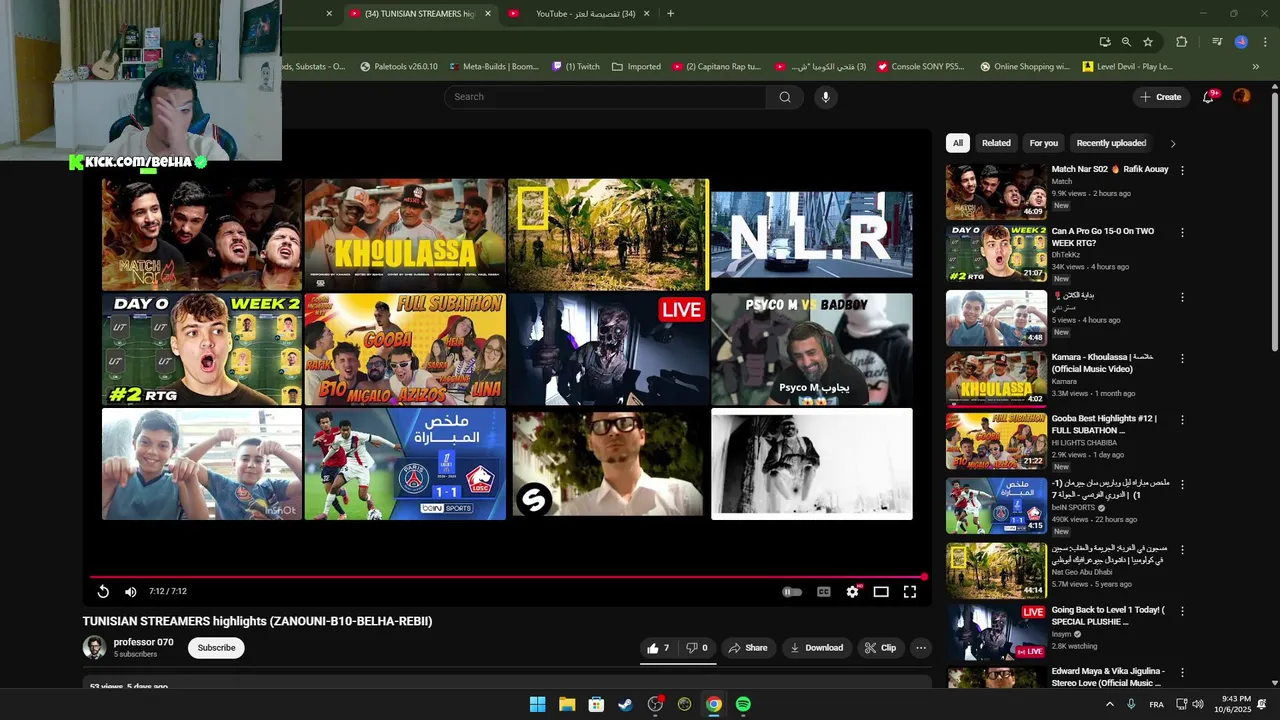Subscribe to professor 070
Viewport: 1280px width, 720px height.
(x=216, y=648)
